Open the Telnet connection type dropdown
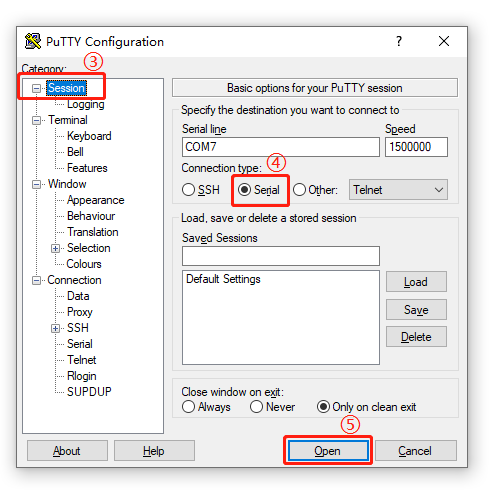Screen dimensions: 496x492 click(398, 190)
